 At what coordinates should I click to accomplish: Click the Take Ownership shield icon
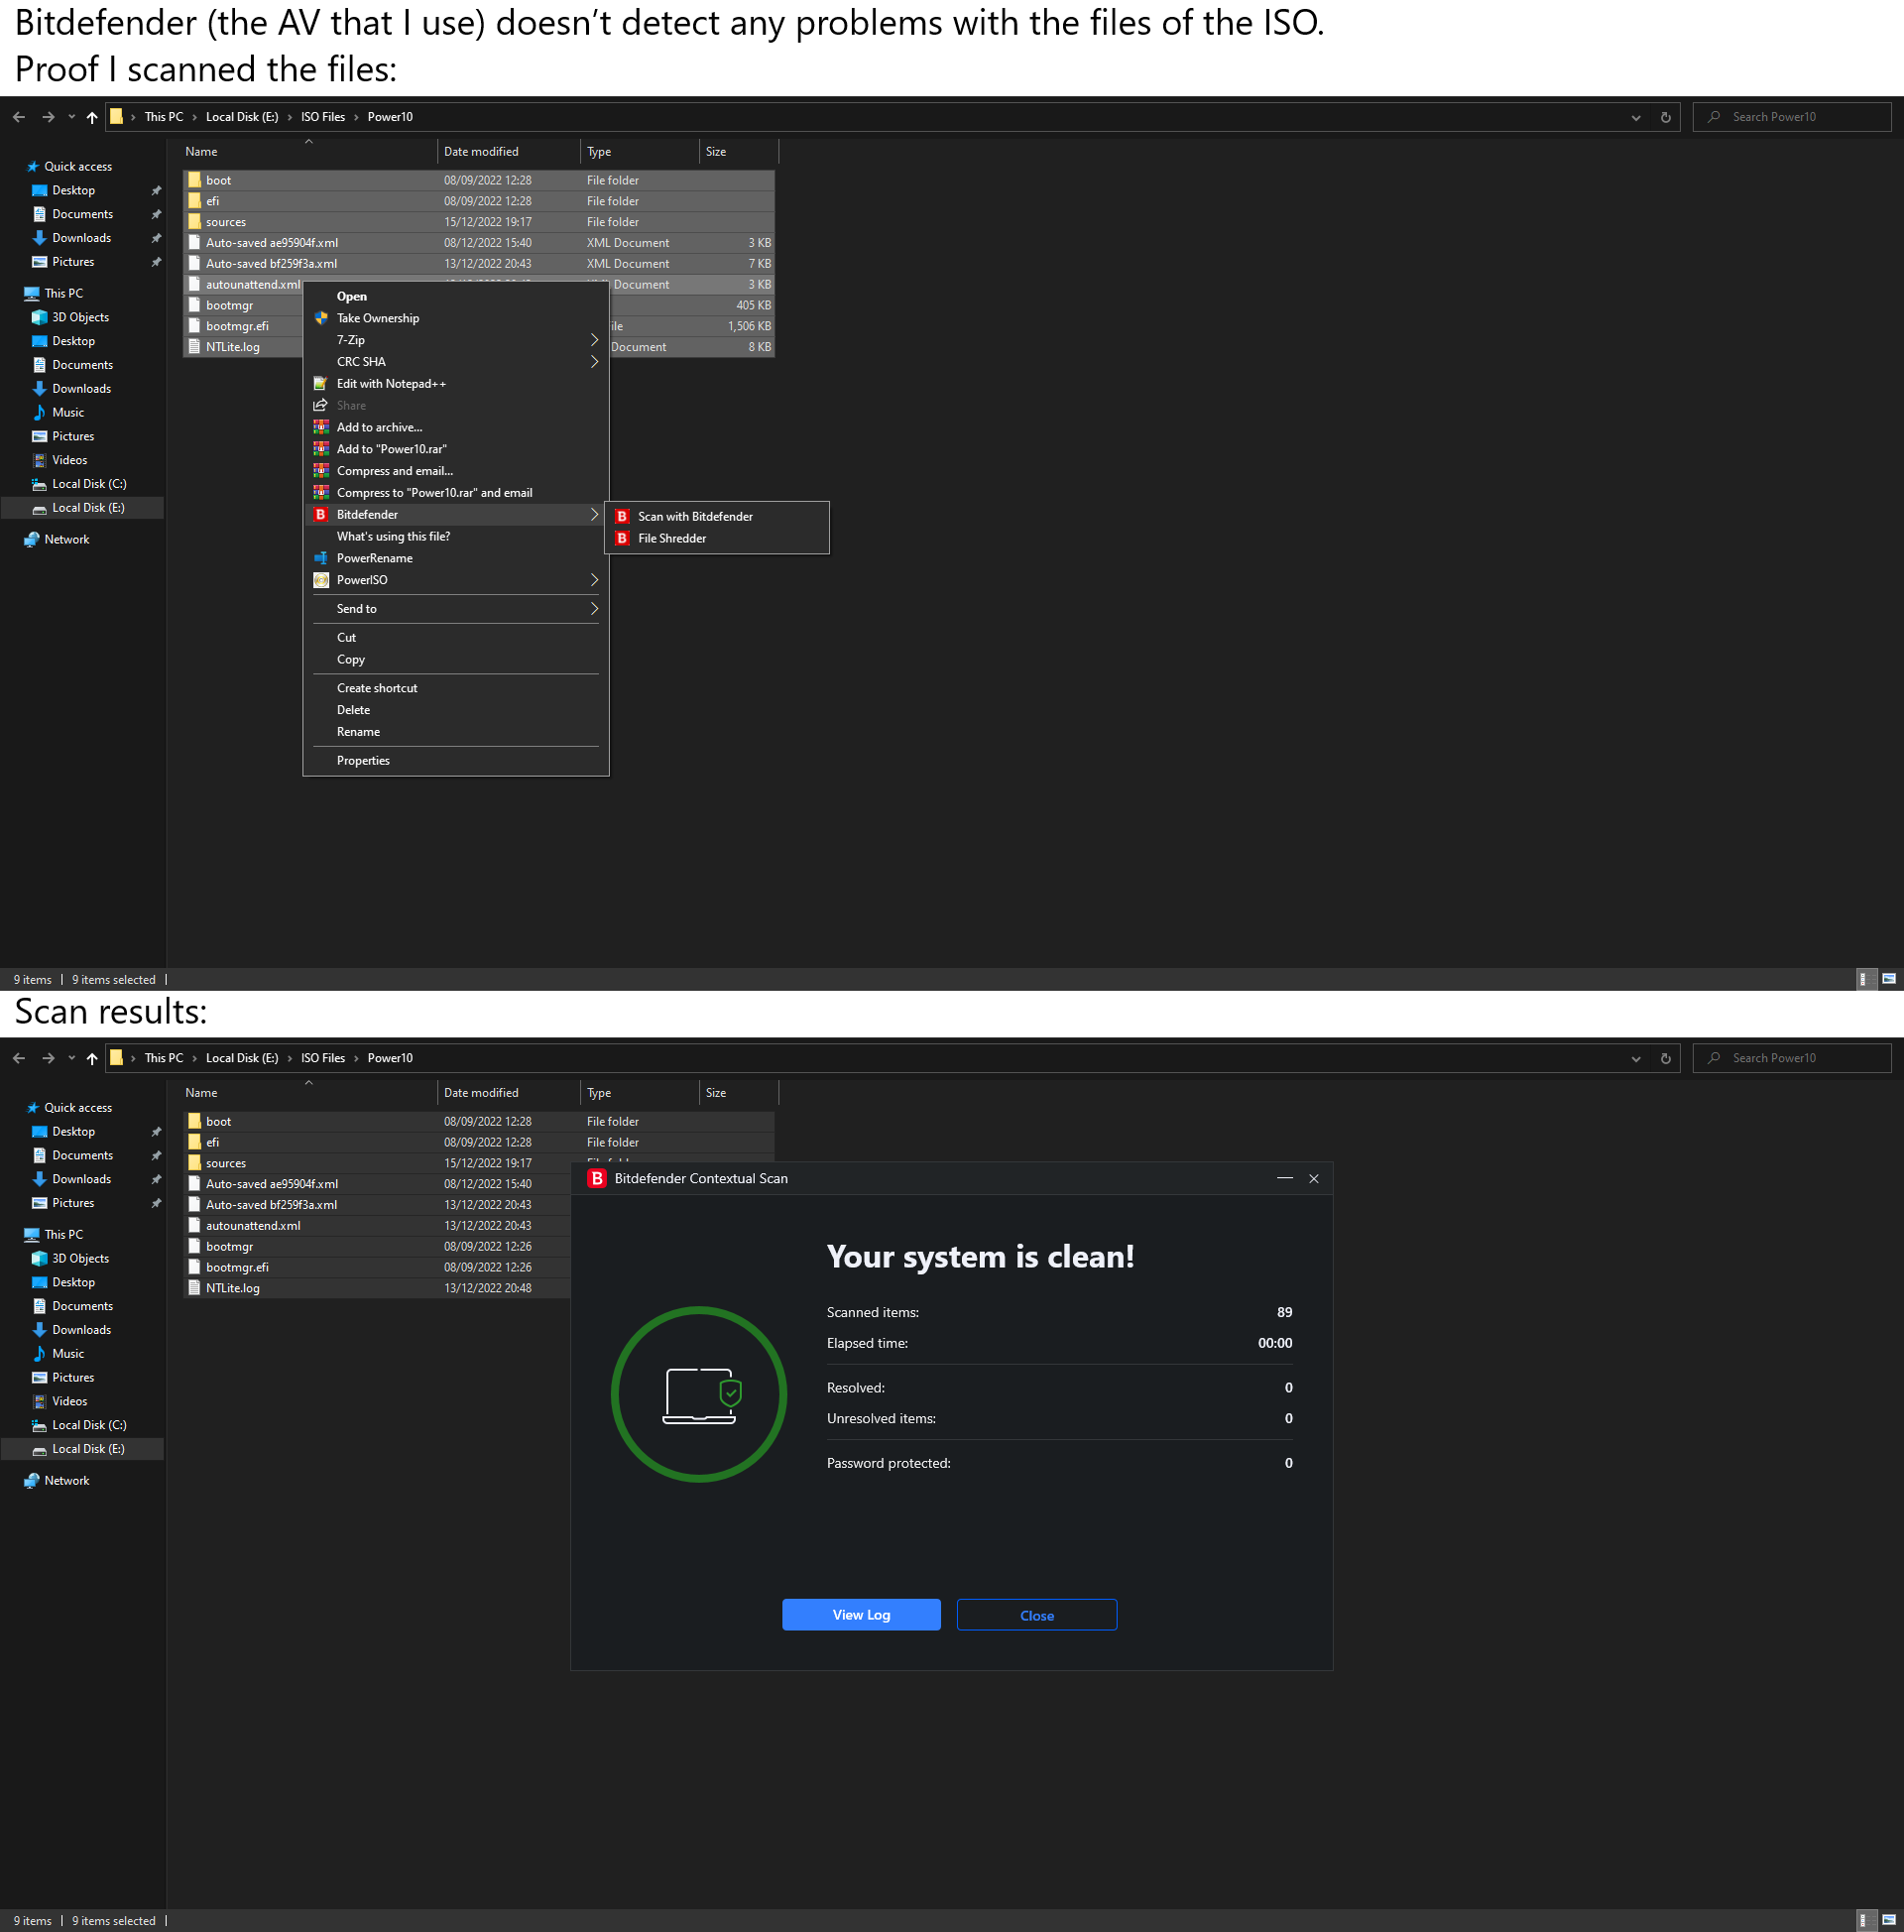(x=321, y=318)
